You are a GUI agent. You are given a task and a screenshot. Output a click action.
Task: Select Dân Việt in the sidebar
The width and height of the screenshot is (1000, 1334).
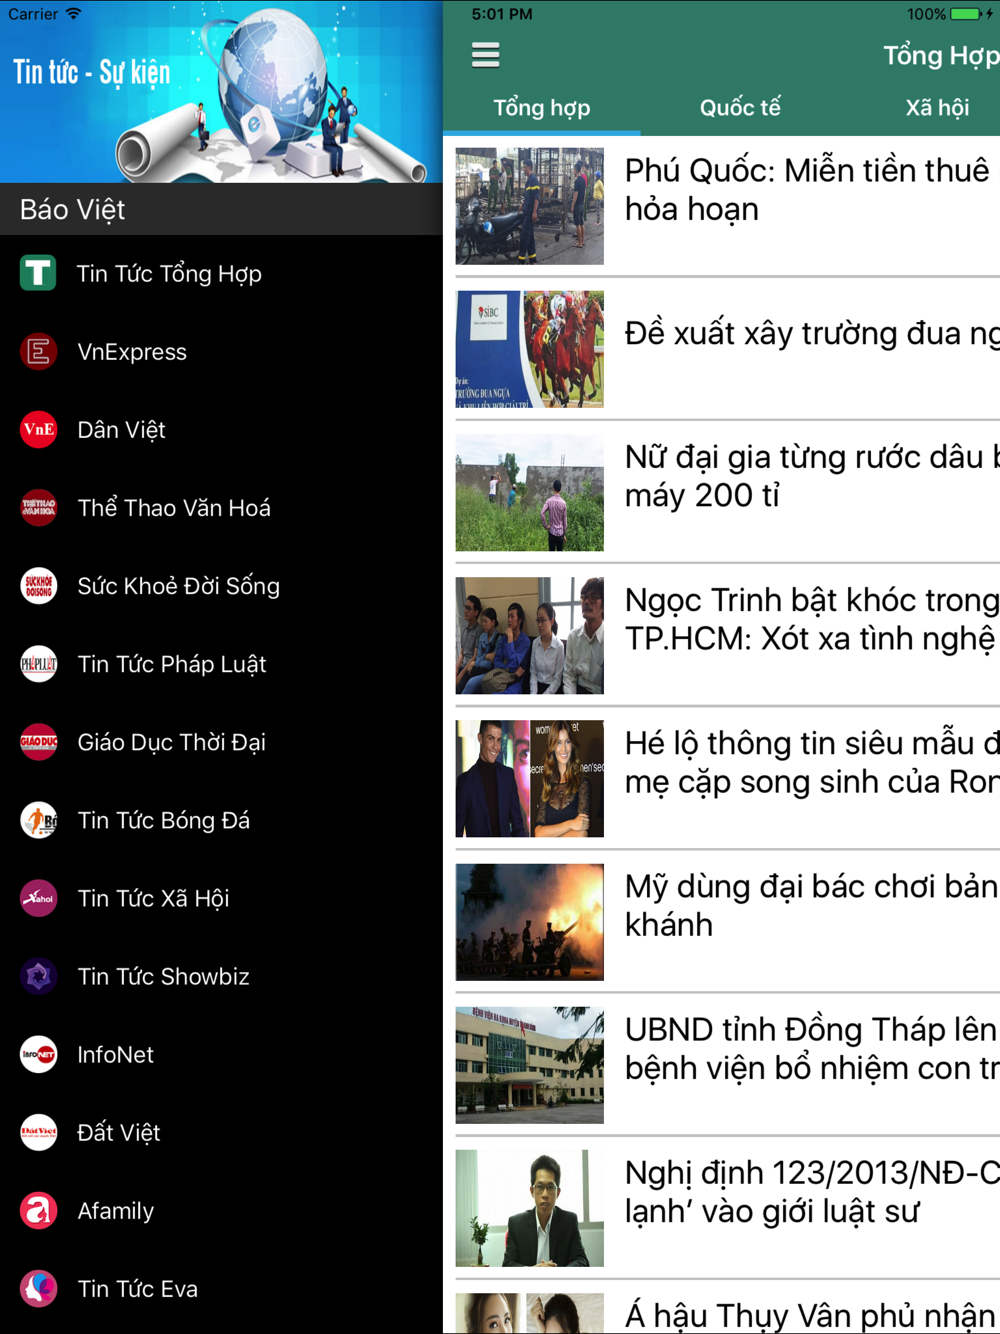[x=221, y=429]
